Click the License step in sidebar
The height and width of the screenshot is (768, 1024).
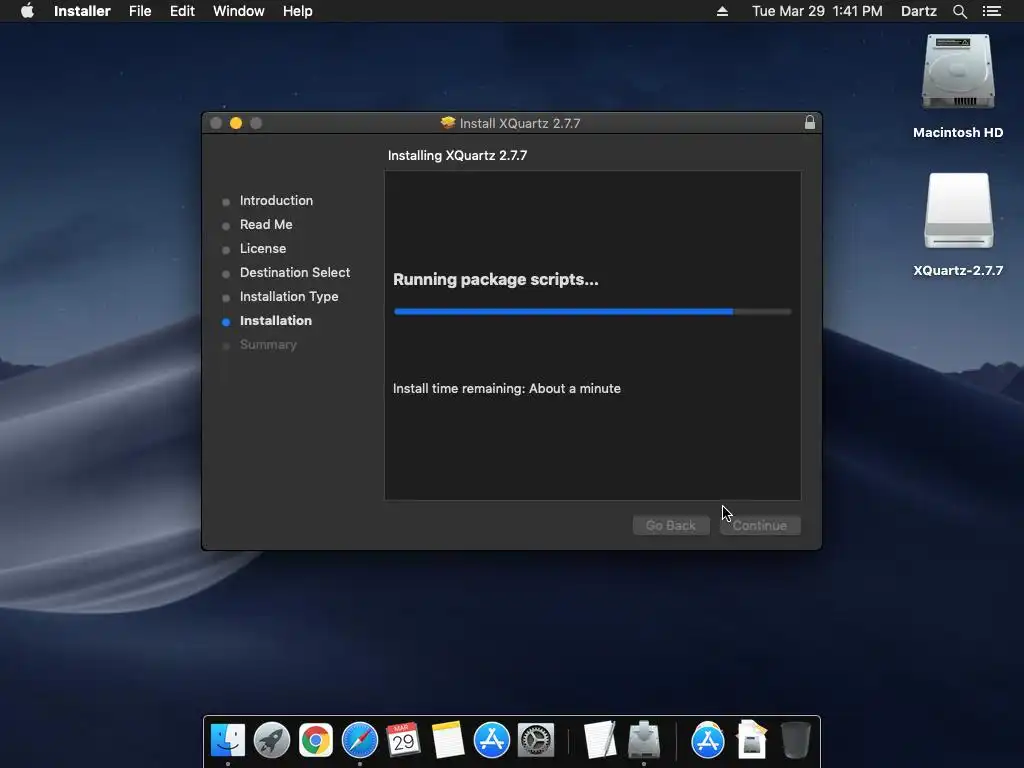point(263,249)
